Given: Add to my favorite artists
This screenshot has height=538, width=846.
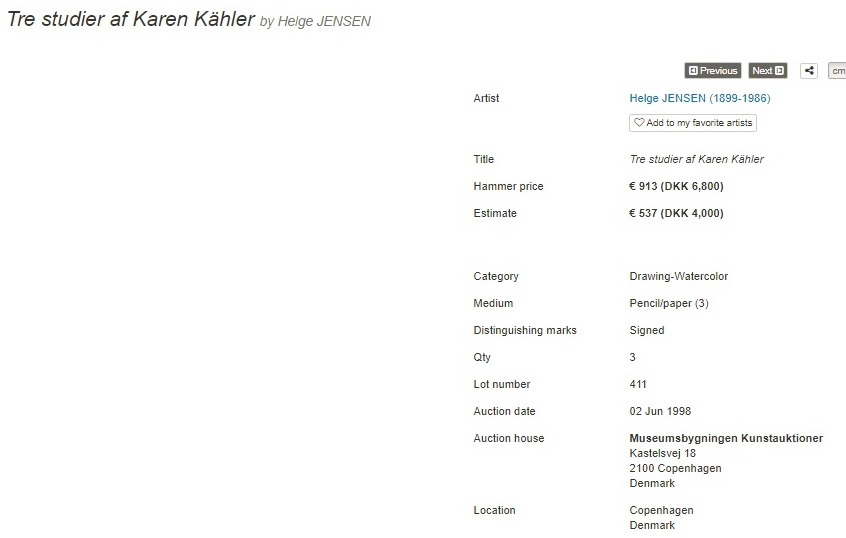Looking at the screenshot, I should pyautogui.click(x=693, y=123).
